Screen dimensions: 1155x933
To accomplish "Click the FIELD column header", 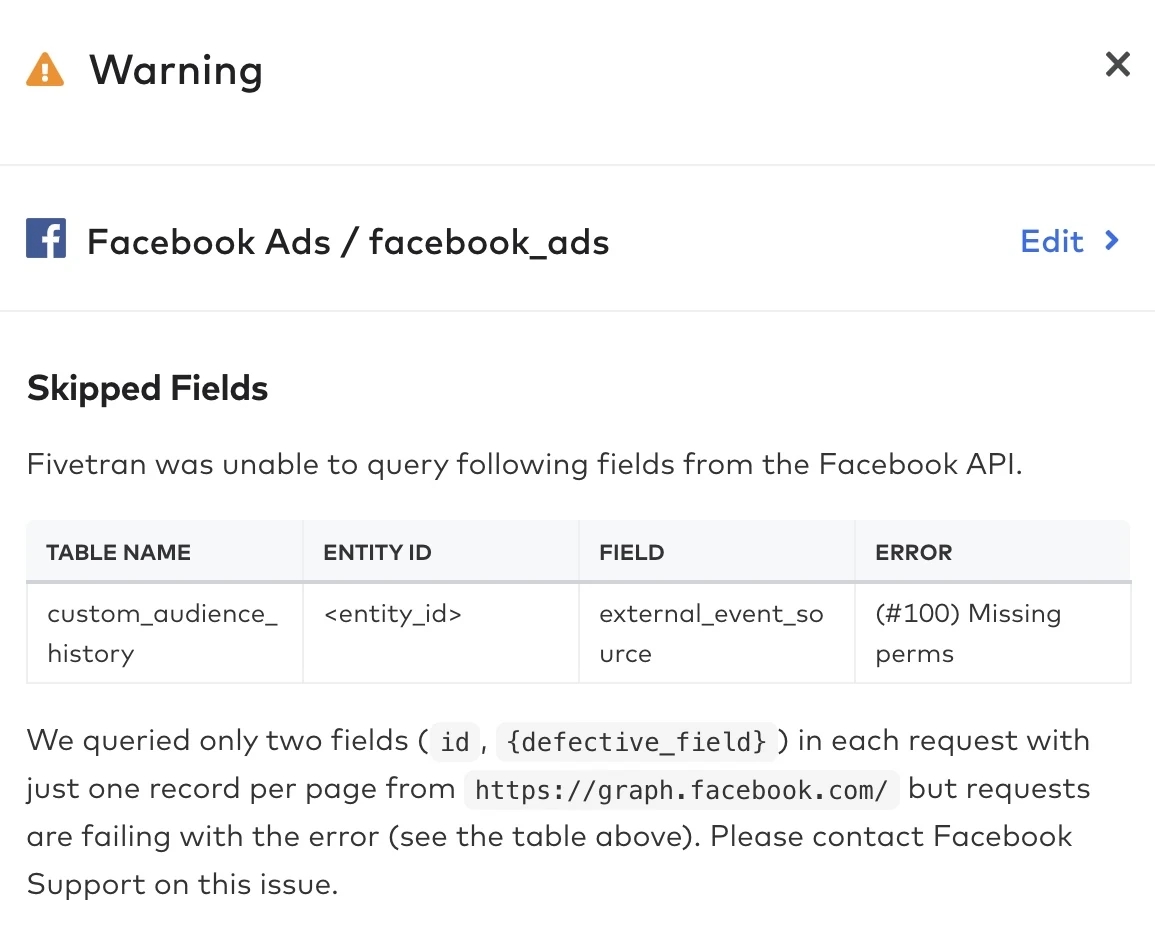I will click(x=632, y=552).
